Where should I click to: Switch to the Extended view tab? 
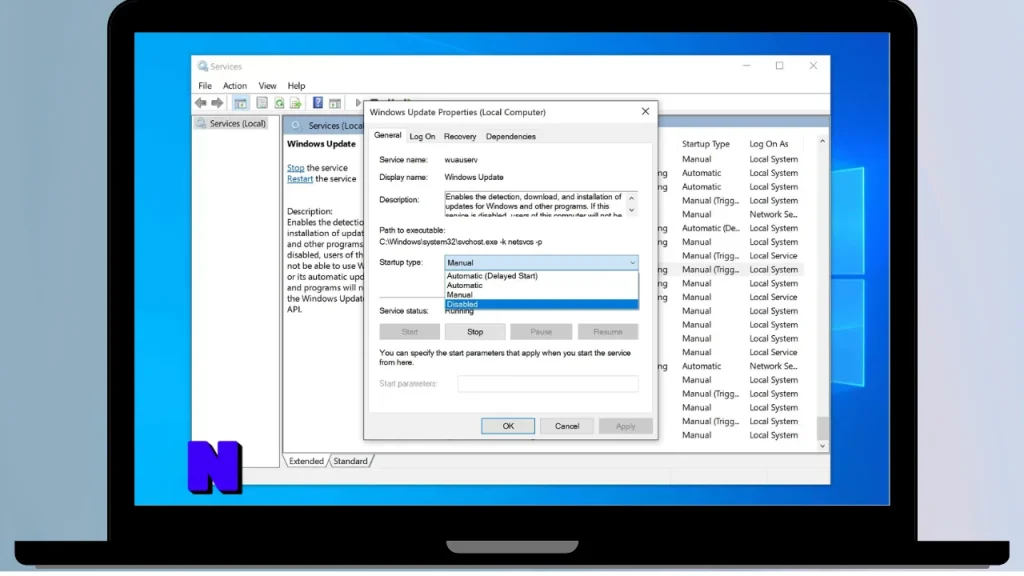306,461
